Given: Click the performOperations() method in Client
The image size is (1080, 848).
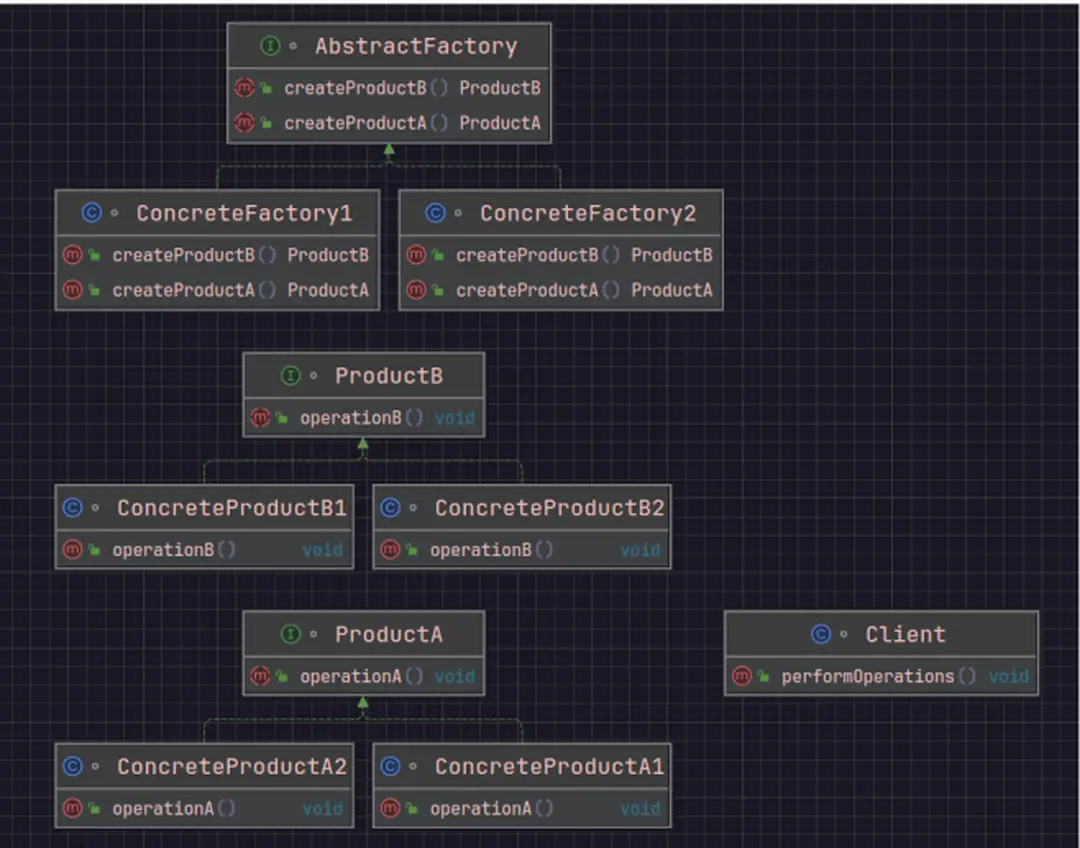Looking at the screenshot, I should 867,677.
